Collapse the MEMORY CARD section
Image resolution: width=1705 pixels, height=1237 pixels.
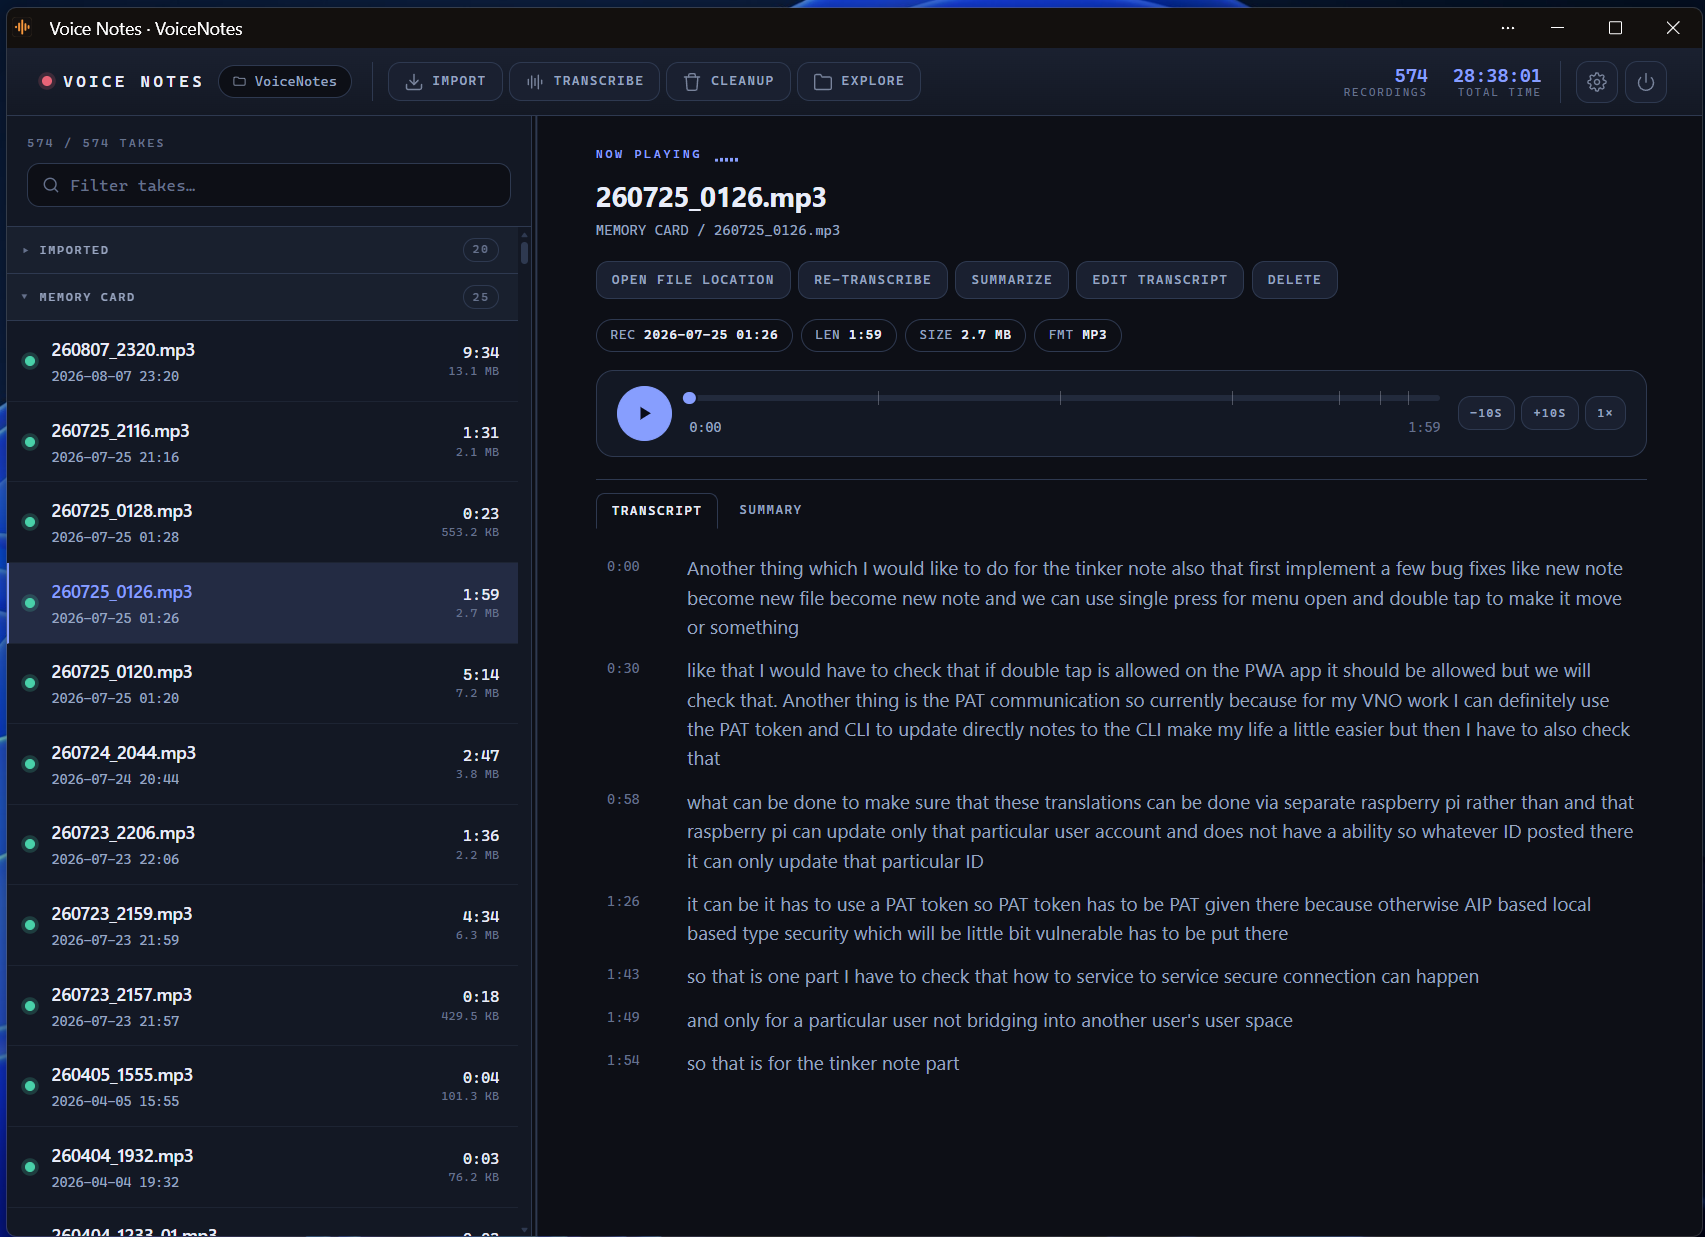coord(262,297)
